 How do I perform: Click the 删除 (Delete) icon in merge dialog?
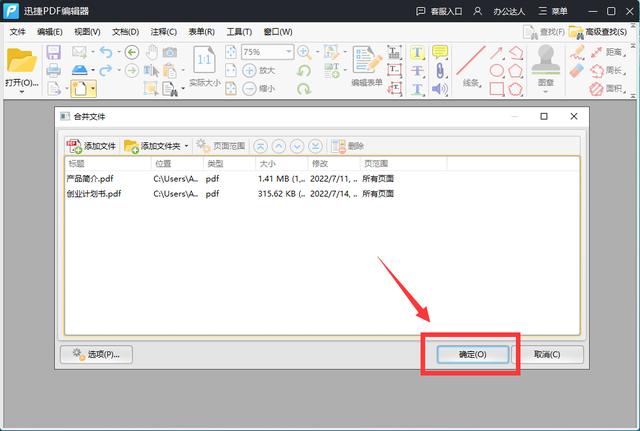[348, 146]
